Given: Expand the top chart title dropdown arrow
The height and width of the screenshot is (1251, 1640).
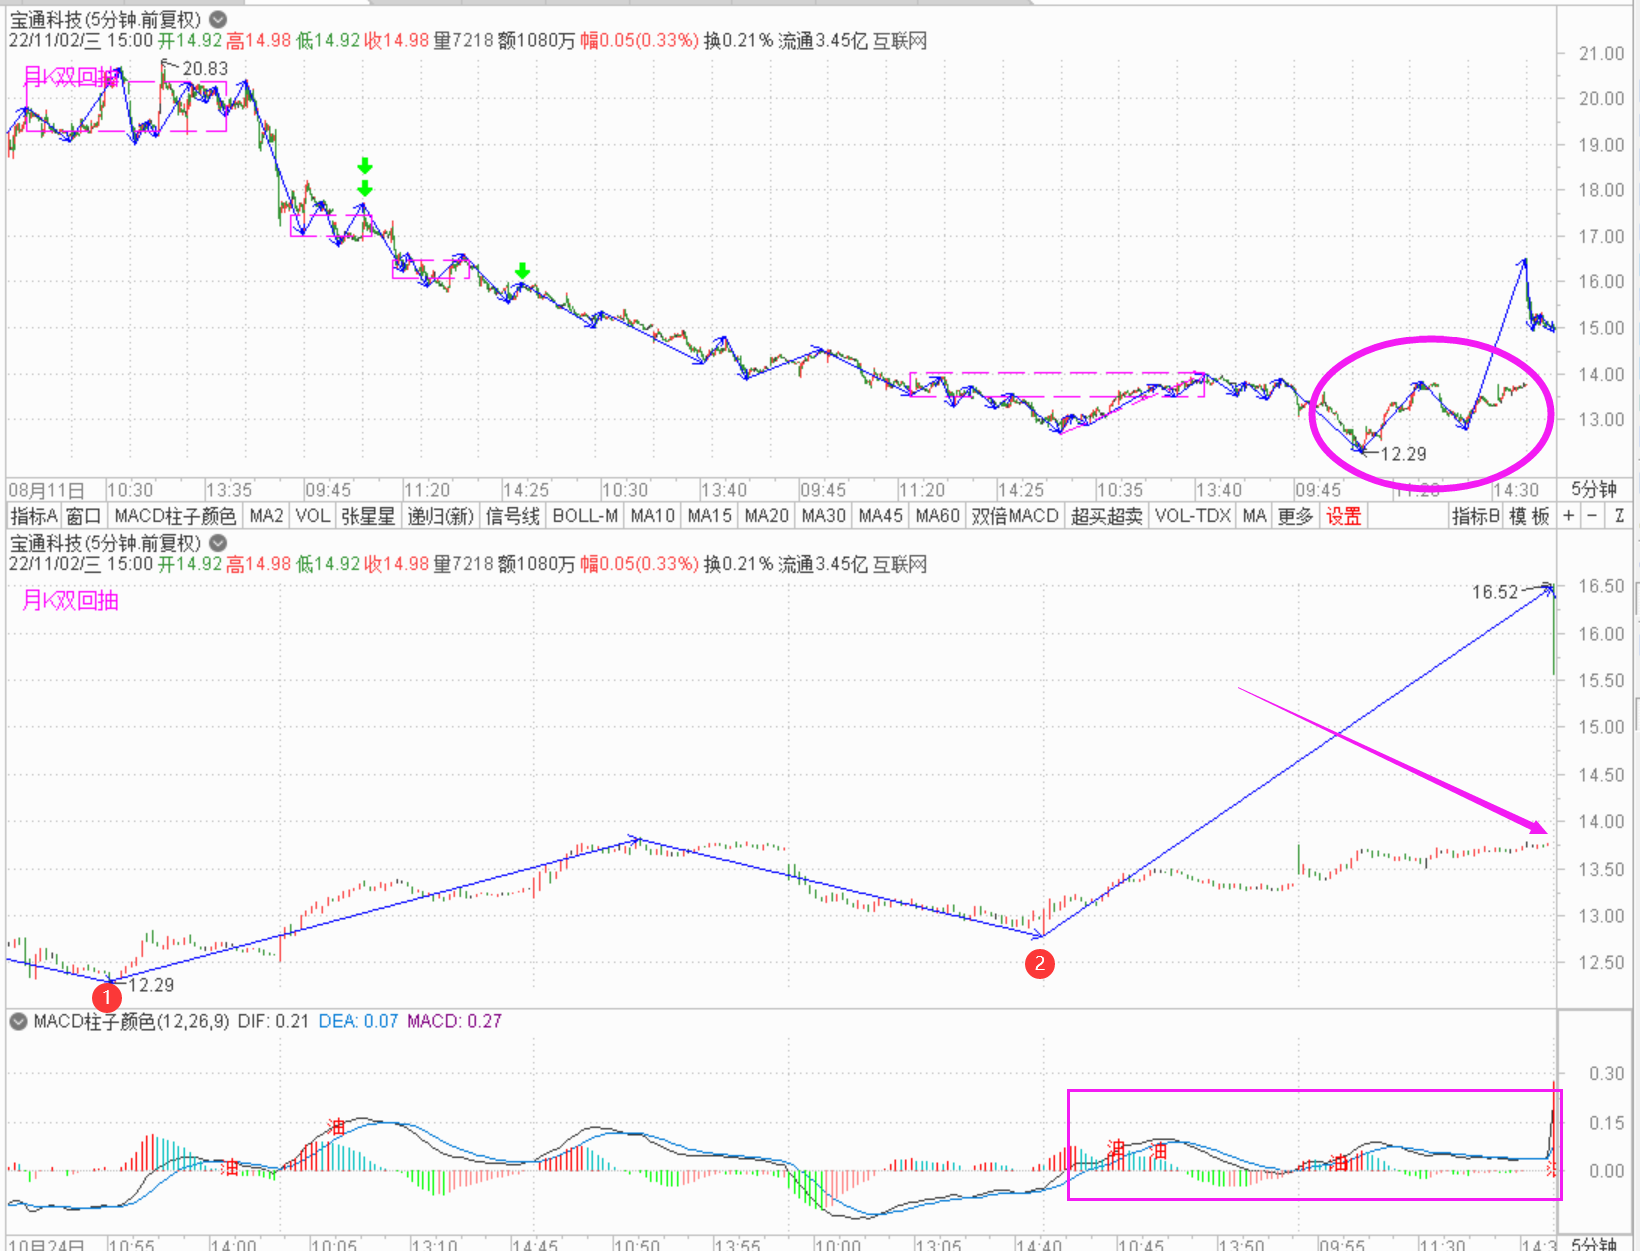Looking at the screenshot, I should tap(217, 19).
